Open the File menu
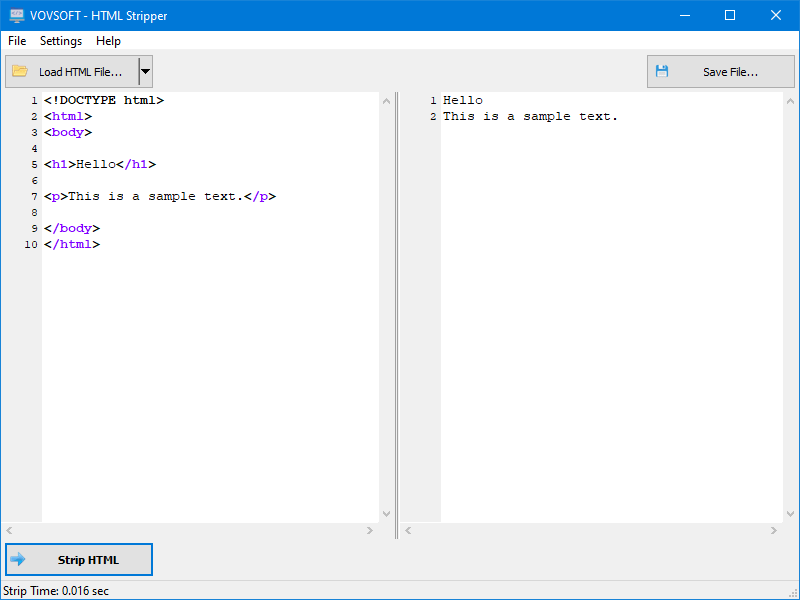800x600 pixels. pyautogui.click(x=16, y=41)
